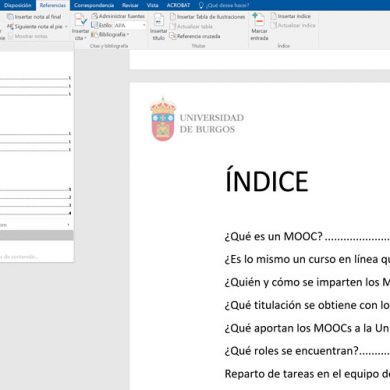Open the 'Insertar cita' dropdown arrow
Image resolution: width=390 pixels, height=390 pixels.
pos(85,38)
